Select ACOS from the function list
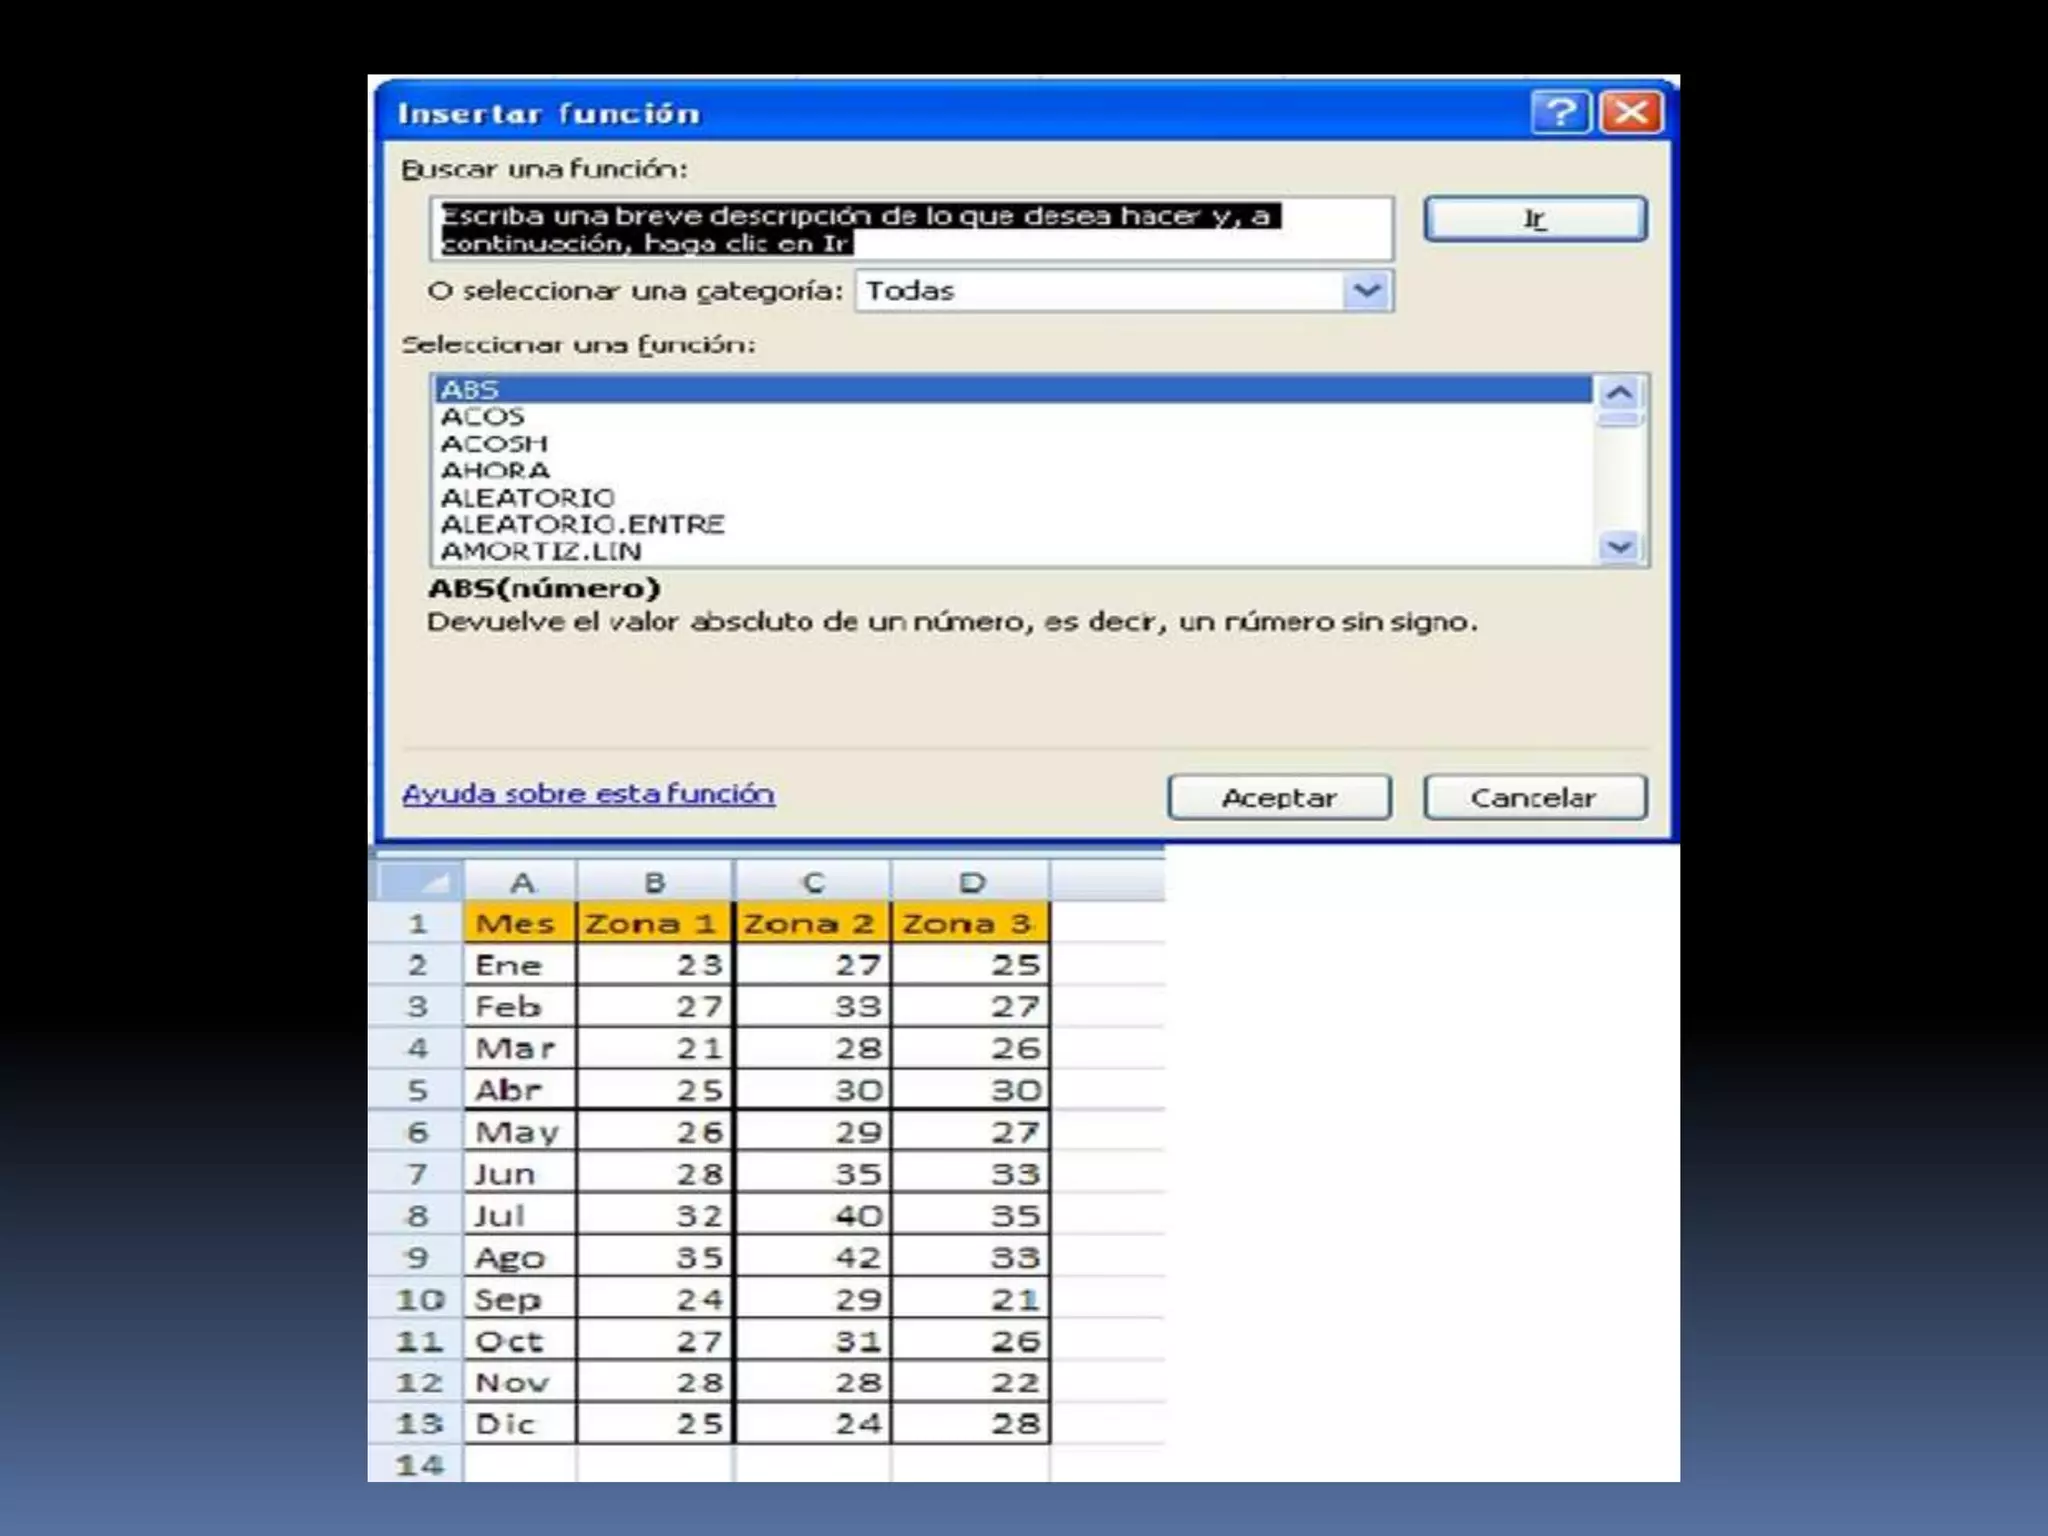This screenshot has height=1536, width=2048. [483, 416]
